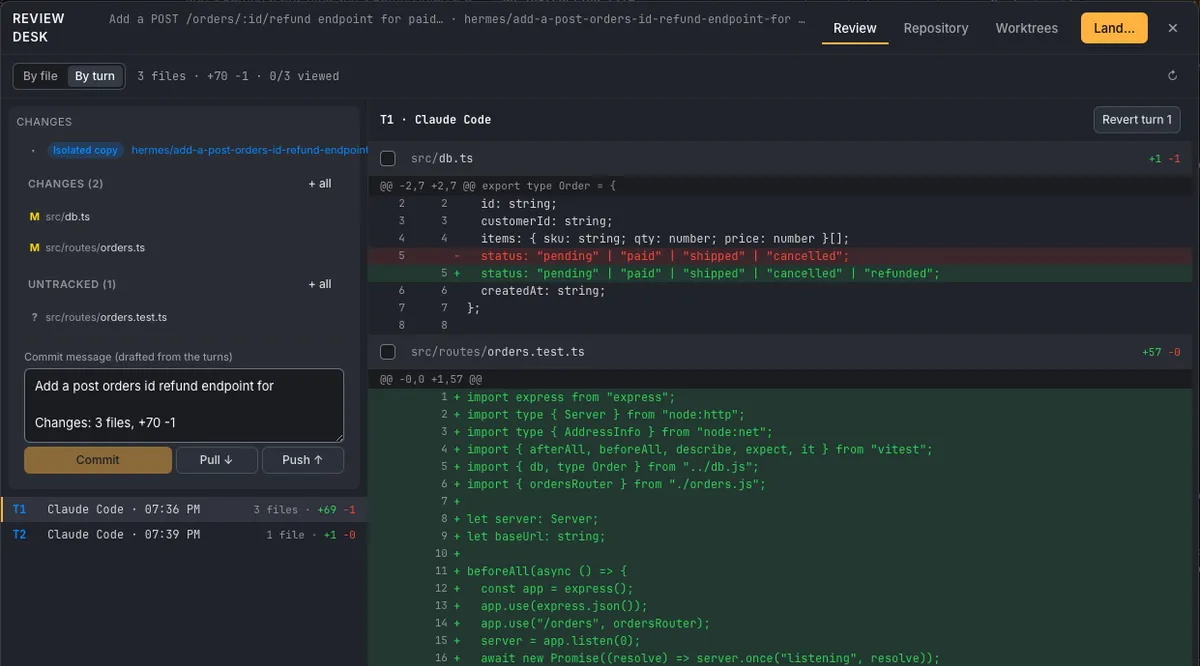This screenshot has width=1200, height=666.
Task: Click the Push button
Action: (303, 460)
